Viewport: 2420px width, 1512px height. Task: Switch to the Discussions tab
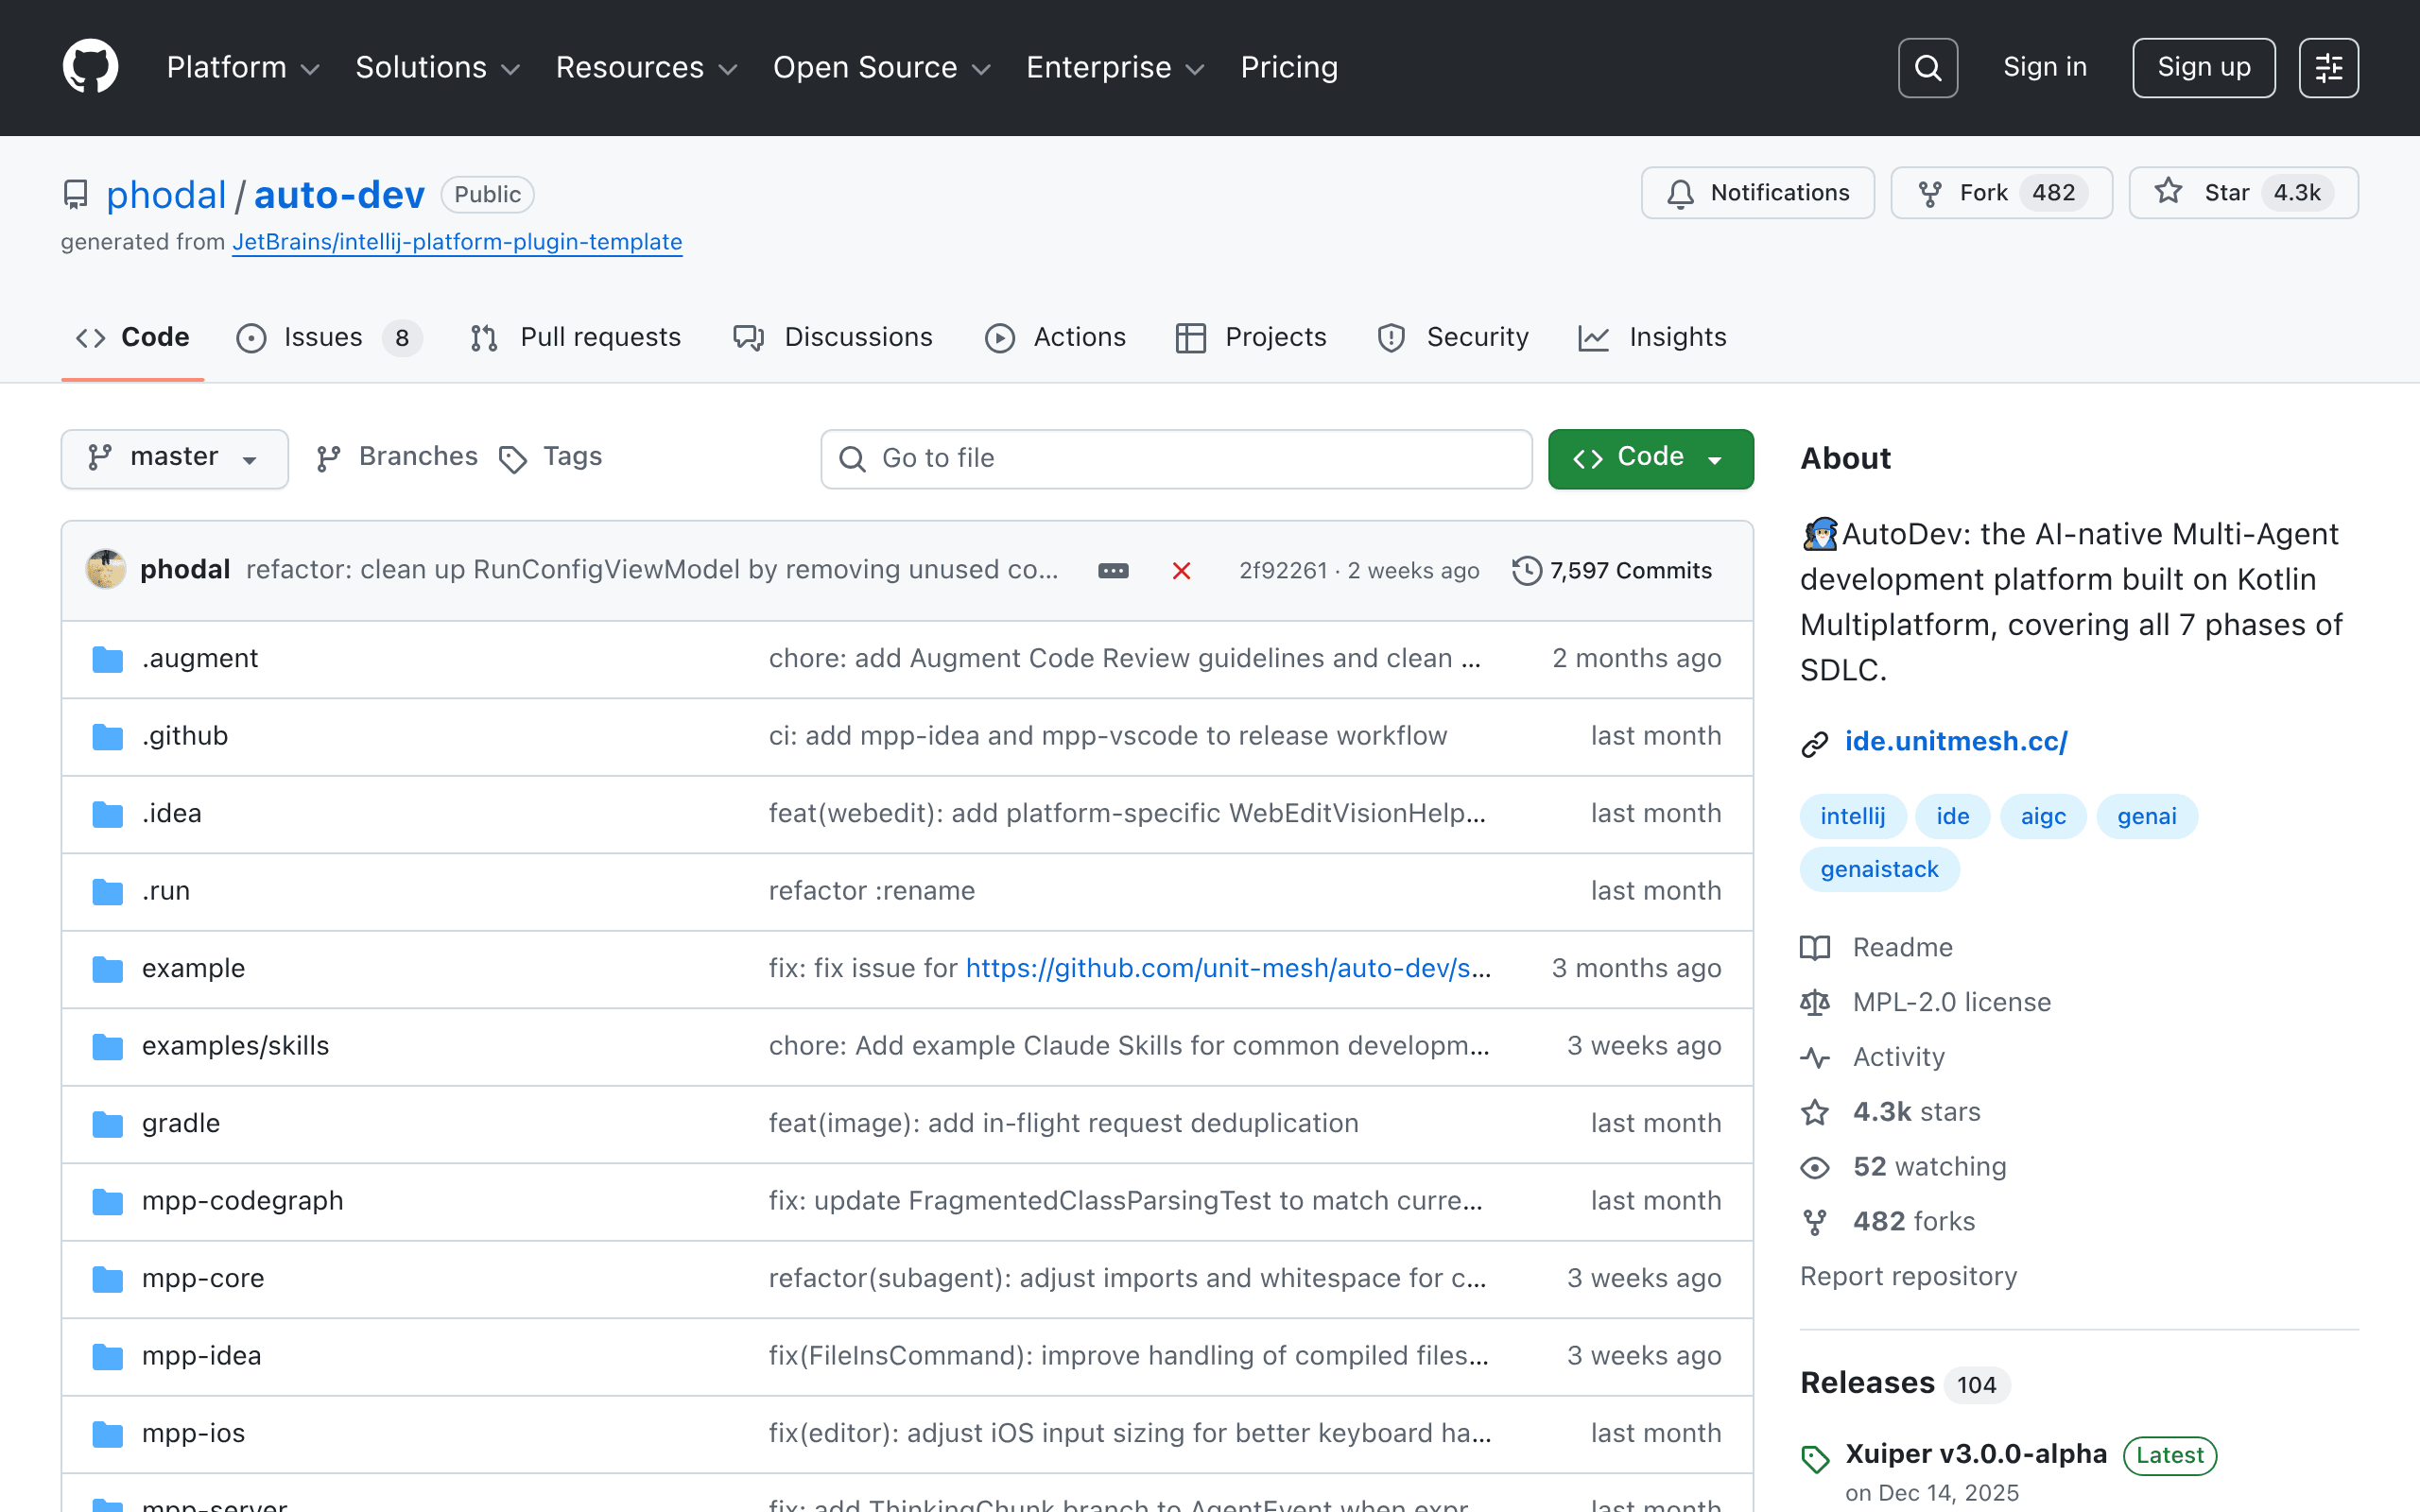click(x=832, y=338)
